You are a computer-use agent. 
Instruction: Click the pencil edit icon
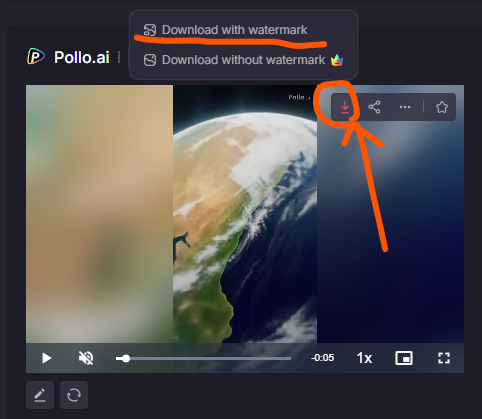tap(40, 395)
